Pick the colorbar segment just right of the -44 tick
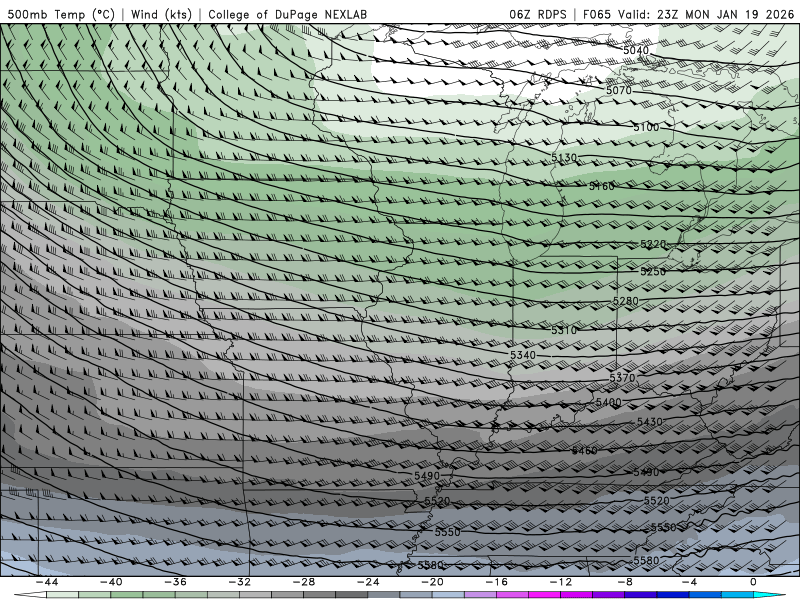 point(63,595)
